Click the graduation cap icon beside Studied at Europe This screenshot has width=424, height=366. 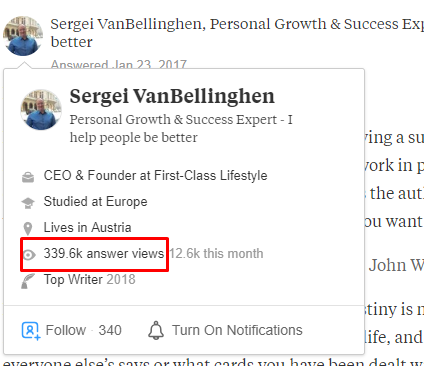28,202
